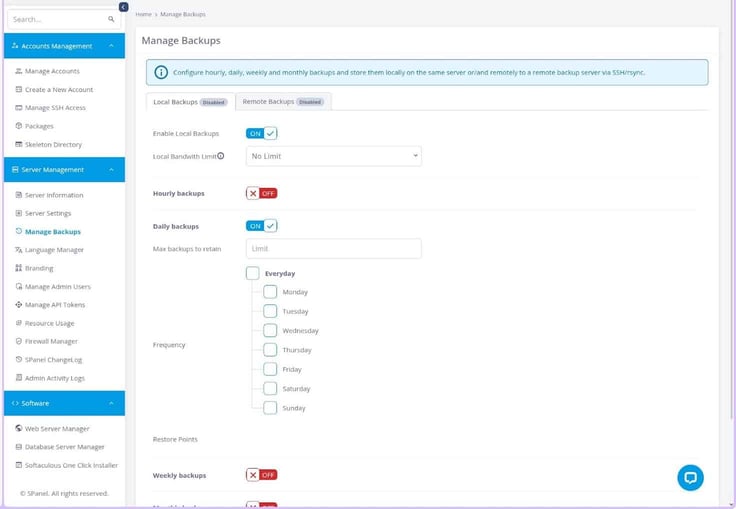The height and width of the screenshot is (509, 736).
Task: Open Resource Usage page
Action: point(49,323)
